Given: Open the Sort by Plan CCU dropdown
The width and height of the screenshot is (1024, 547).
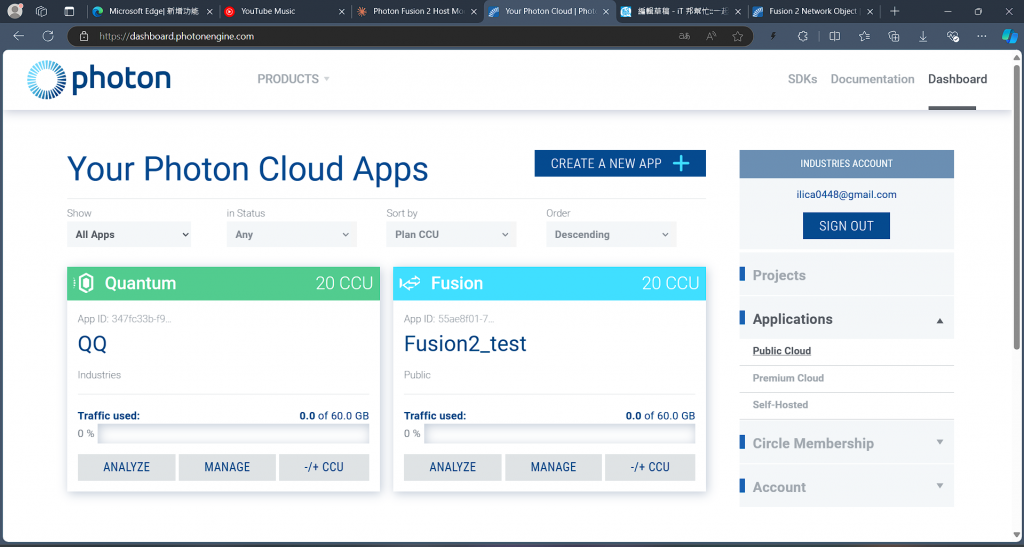Looking at the screenshot, I should [451, 234].
